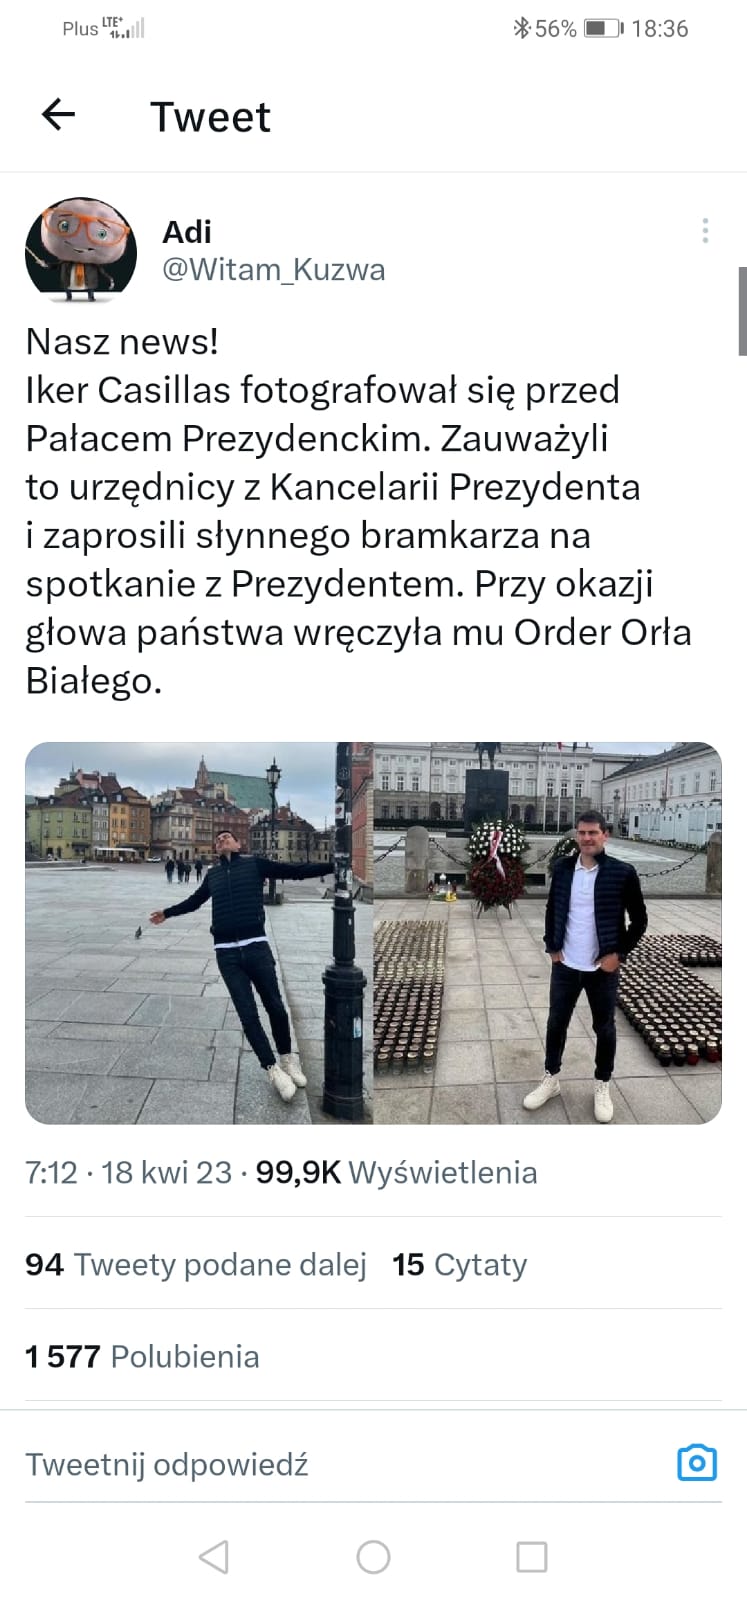
Task: Tap the back arrow icon
Action: (x=58, y=115)
